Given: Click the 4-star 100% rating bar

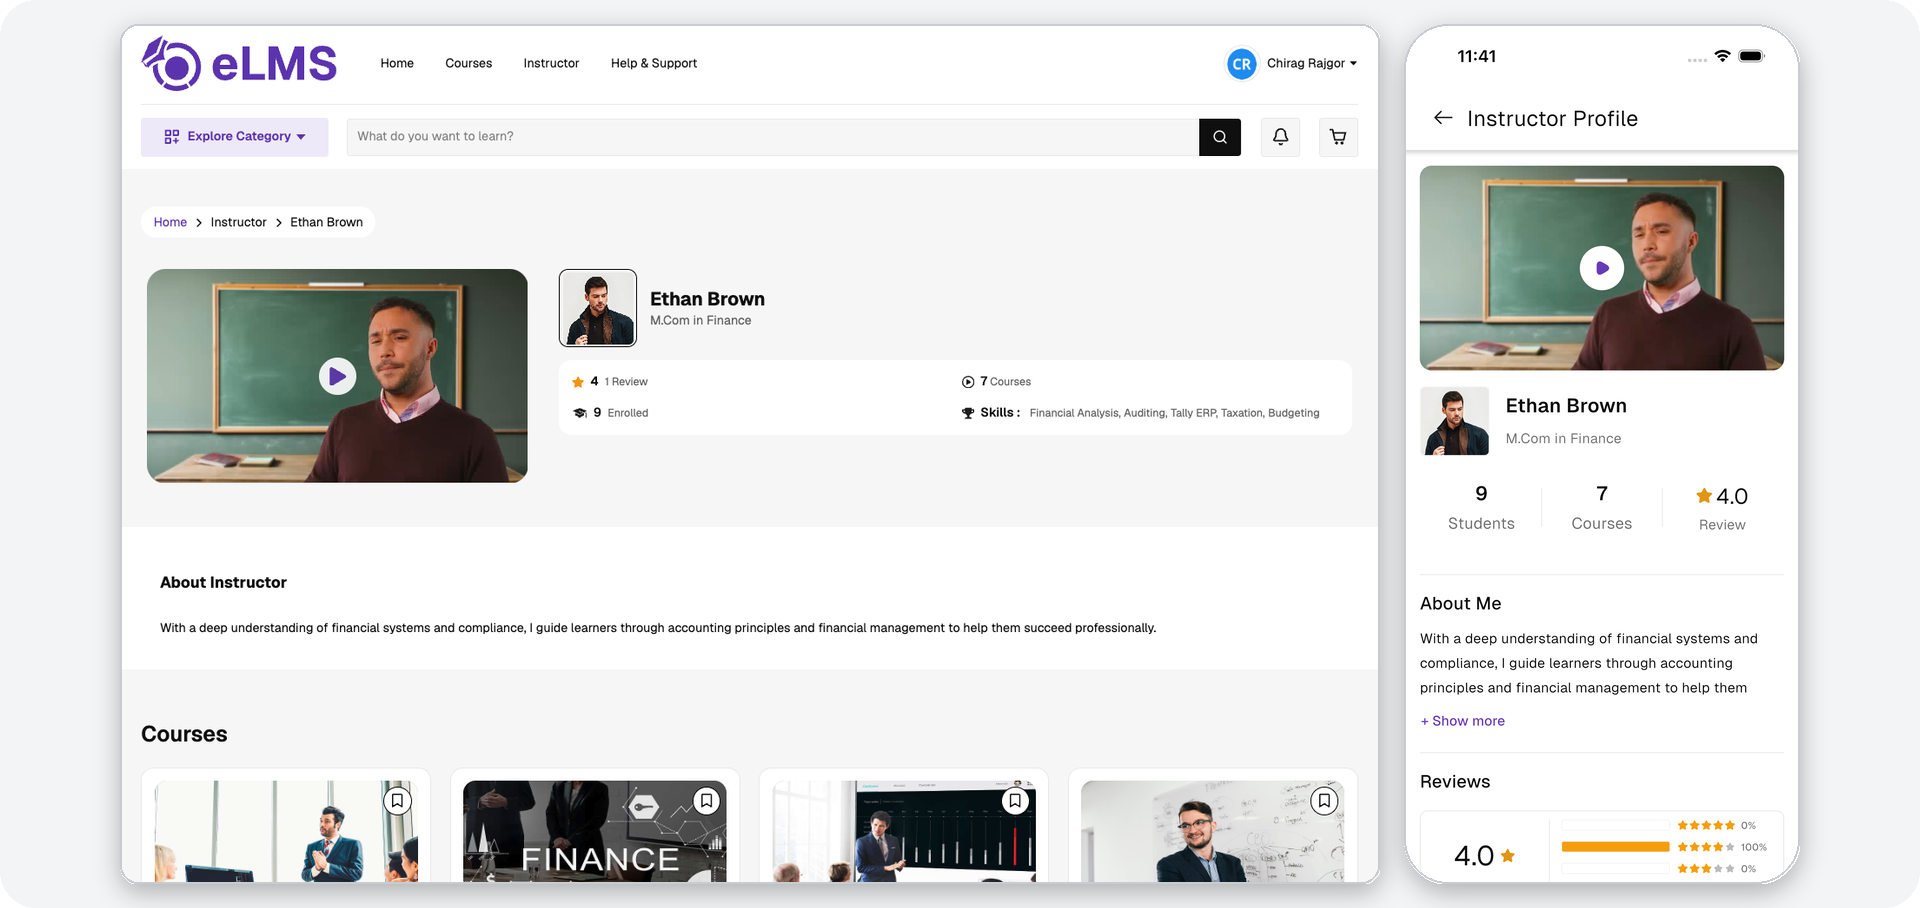Looking at the screenshot, I should point(1615,847).
